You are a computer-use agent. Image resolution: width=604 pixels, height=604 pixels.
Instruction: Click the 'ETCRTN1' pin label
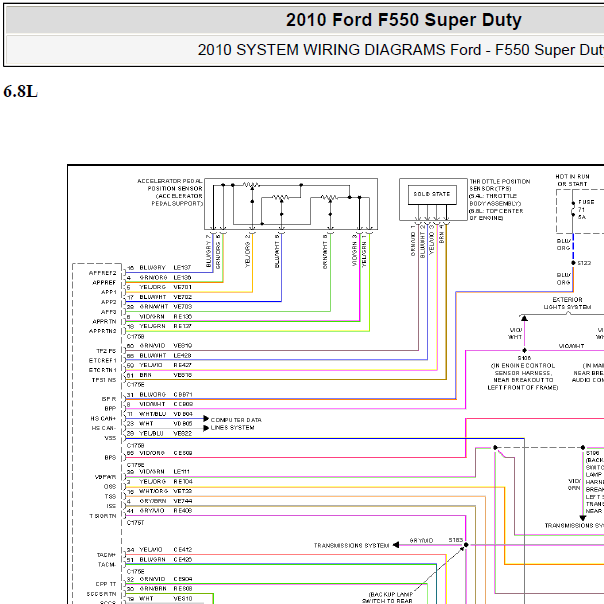click(x=102, y=370)
